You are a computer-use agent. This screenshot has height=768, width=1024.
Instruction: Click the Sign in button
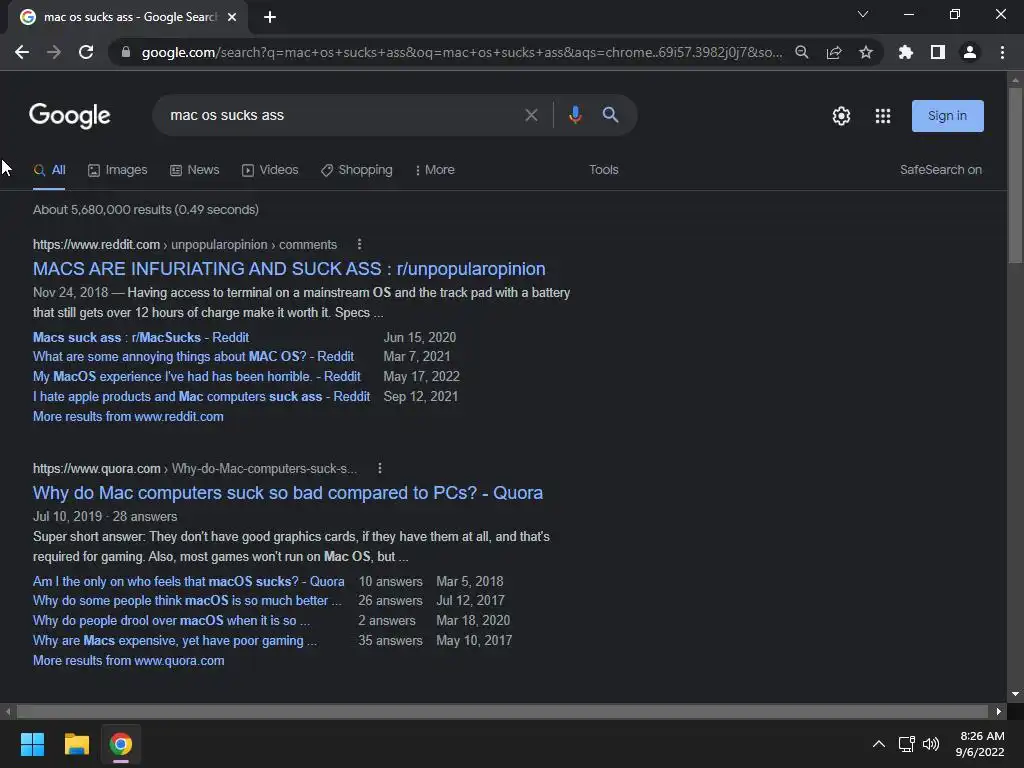[948, 116]
